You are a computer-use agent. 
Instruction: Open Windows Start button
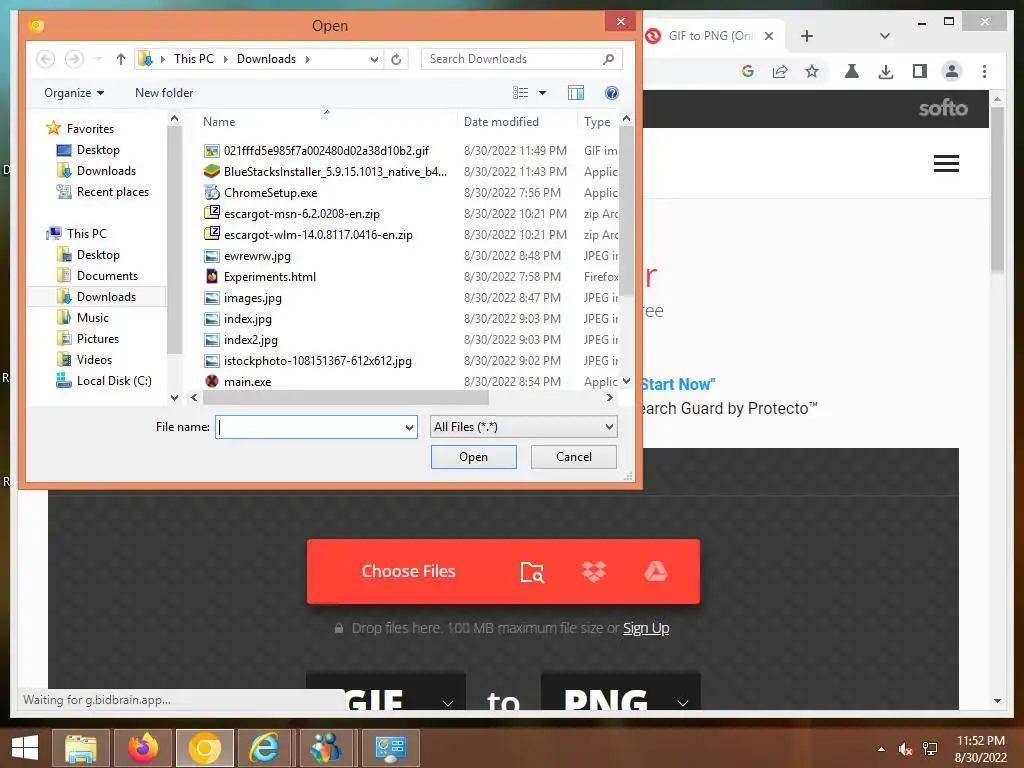point(25,748)
